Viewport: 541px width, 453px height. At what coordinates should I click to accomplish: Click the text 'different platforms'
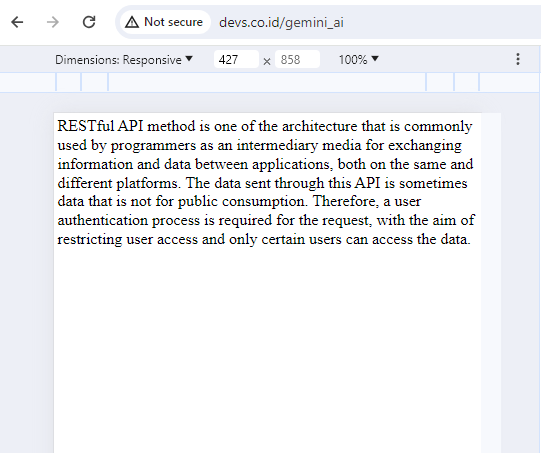[x=117, y=183]
